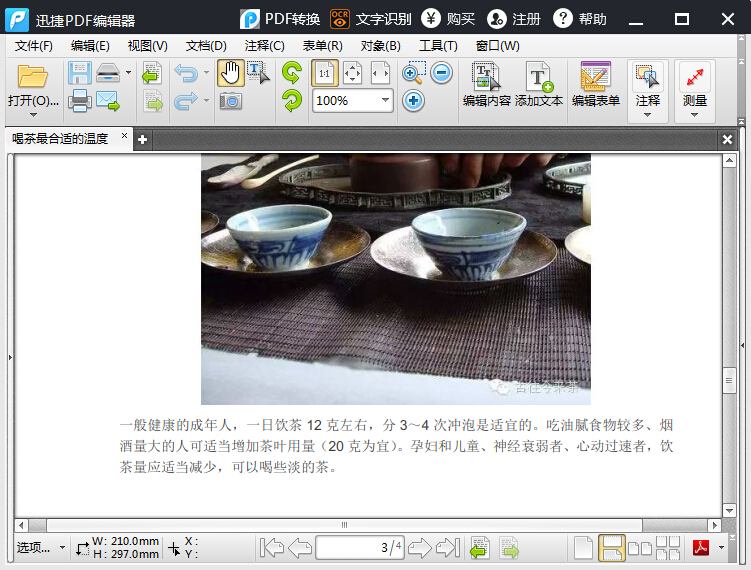
Task: Save the document with the floppy disk icon
Action: point(80,73)
